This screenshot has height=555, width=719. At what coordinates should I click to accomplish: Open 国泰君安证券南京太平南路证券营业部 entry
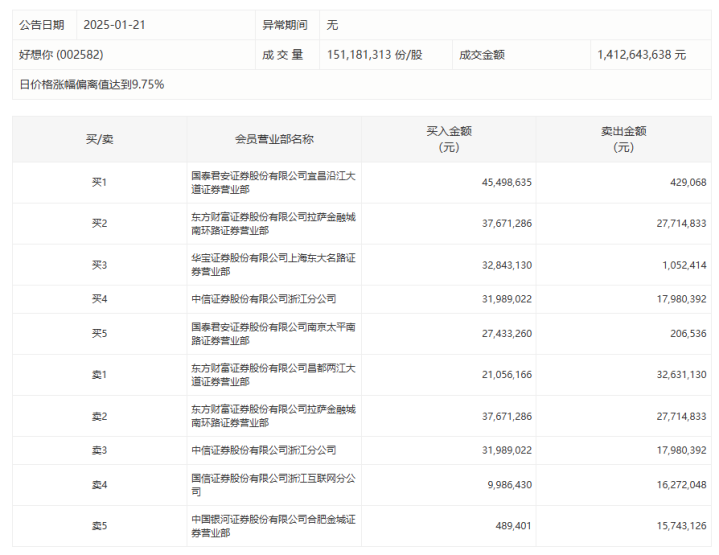click(273, 333)
